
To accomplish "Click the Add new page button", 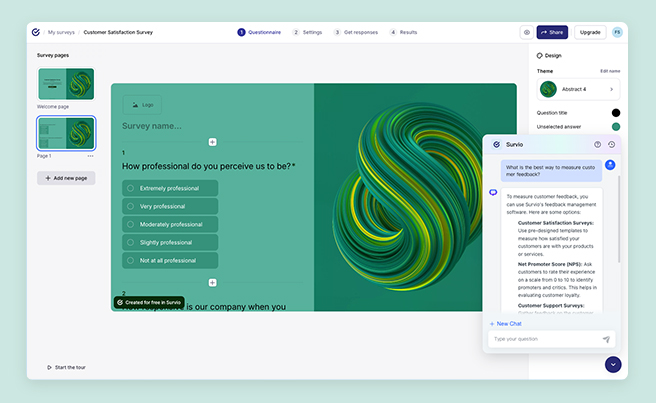I will click(x=66, y=178).
